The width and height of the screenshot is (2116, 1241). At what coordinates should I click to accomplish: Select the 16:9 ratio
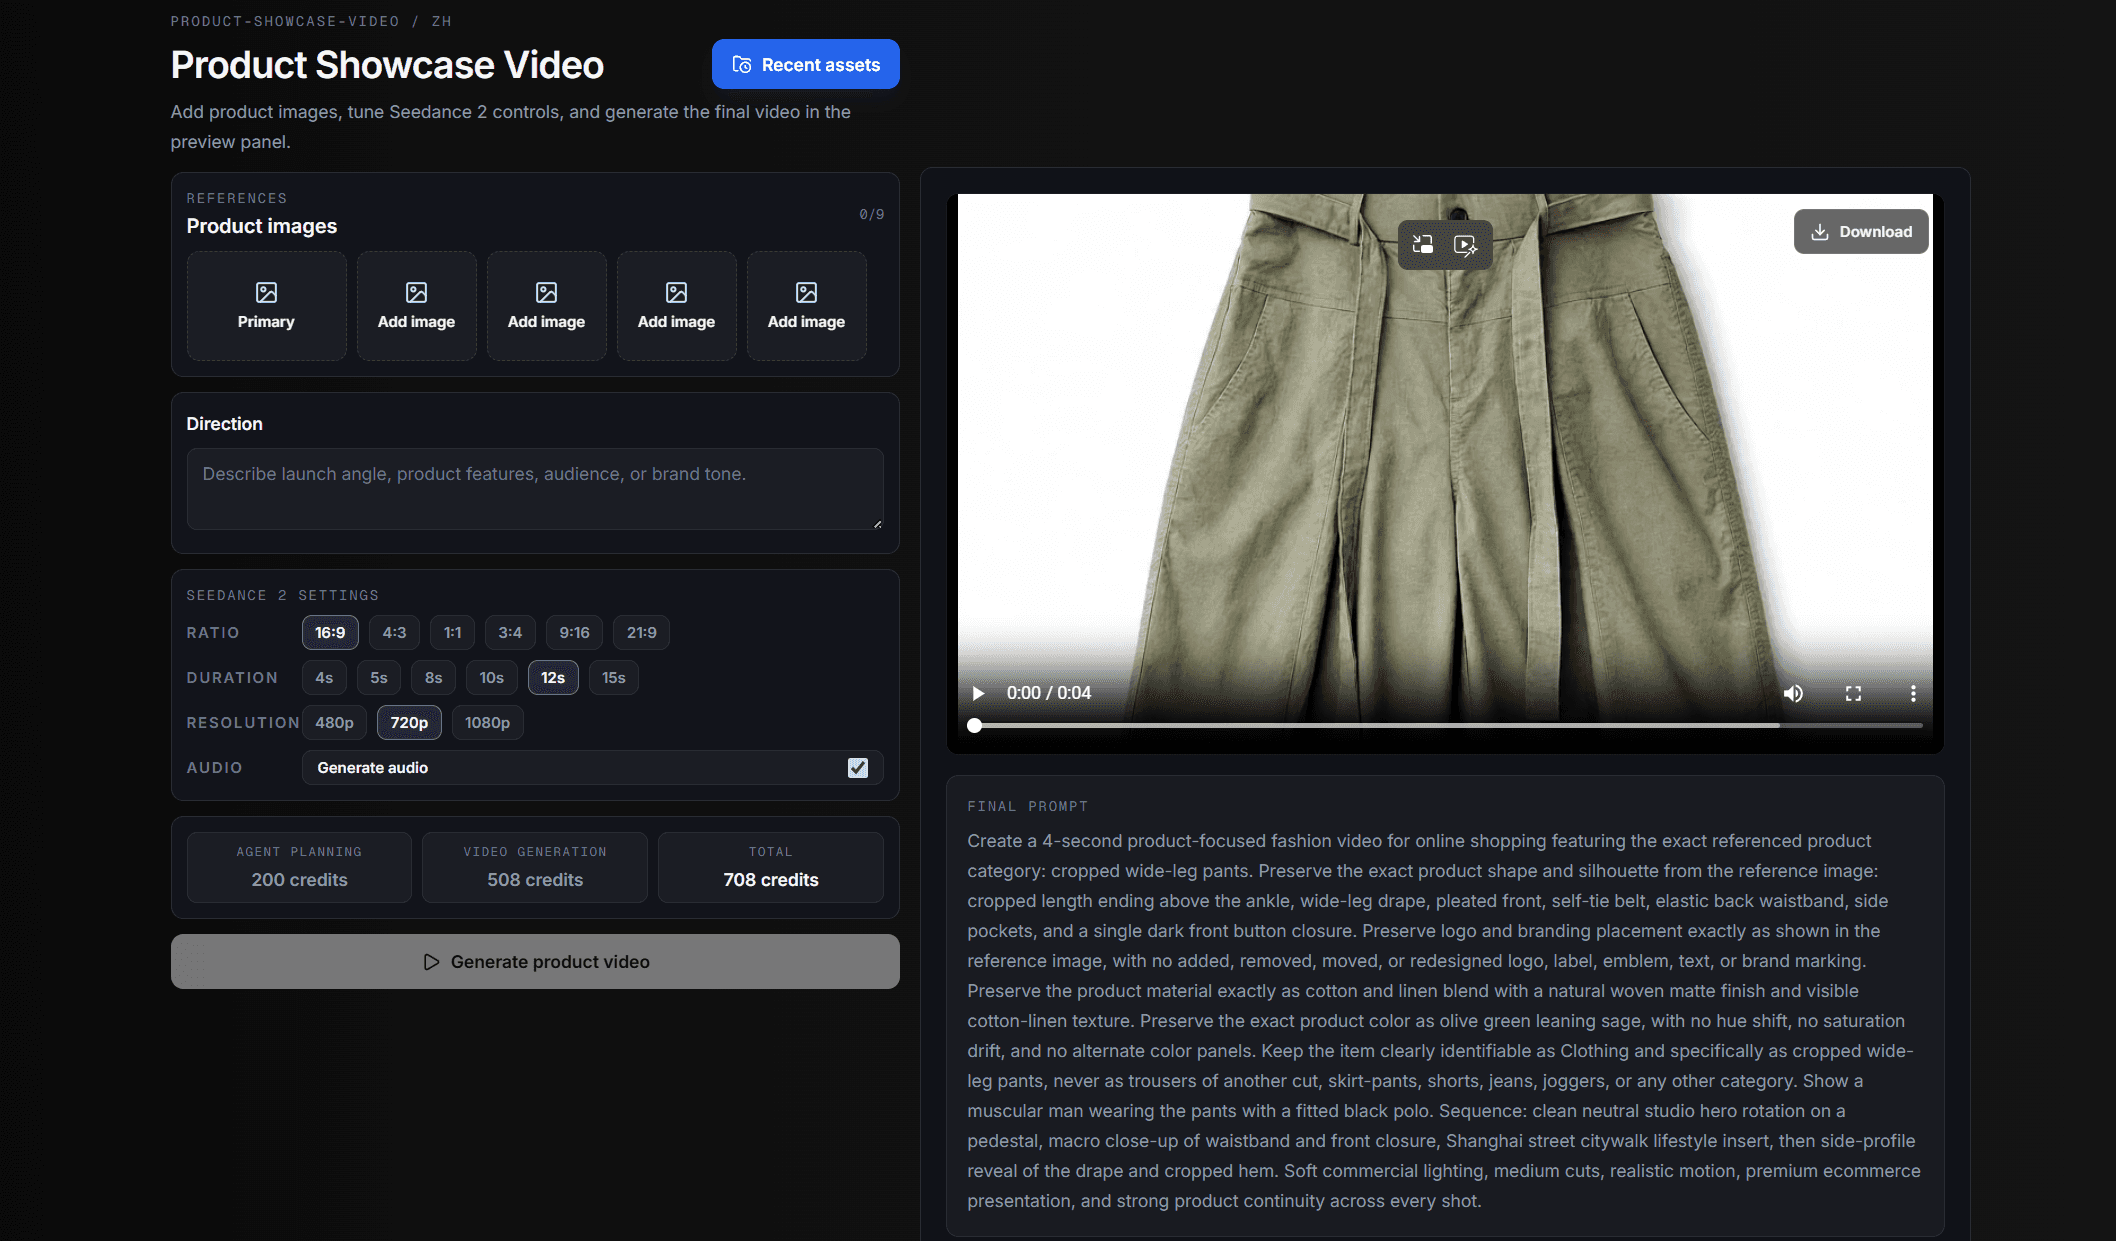tap(330, 633)
